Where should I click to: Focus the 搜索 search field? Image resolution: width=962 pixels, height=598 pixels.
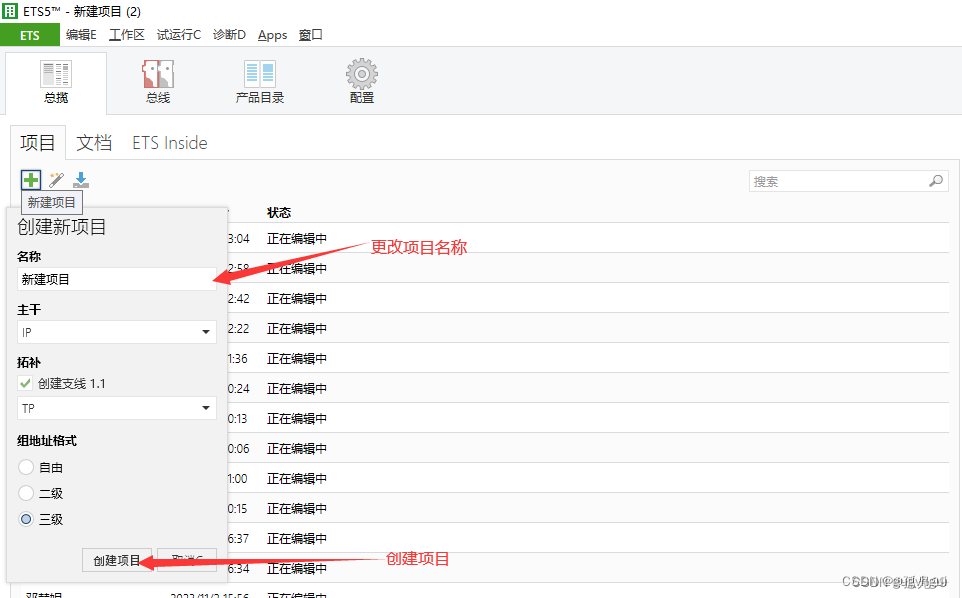(848, 181)
